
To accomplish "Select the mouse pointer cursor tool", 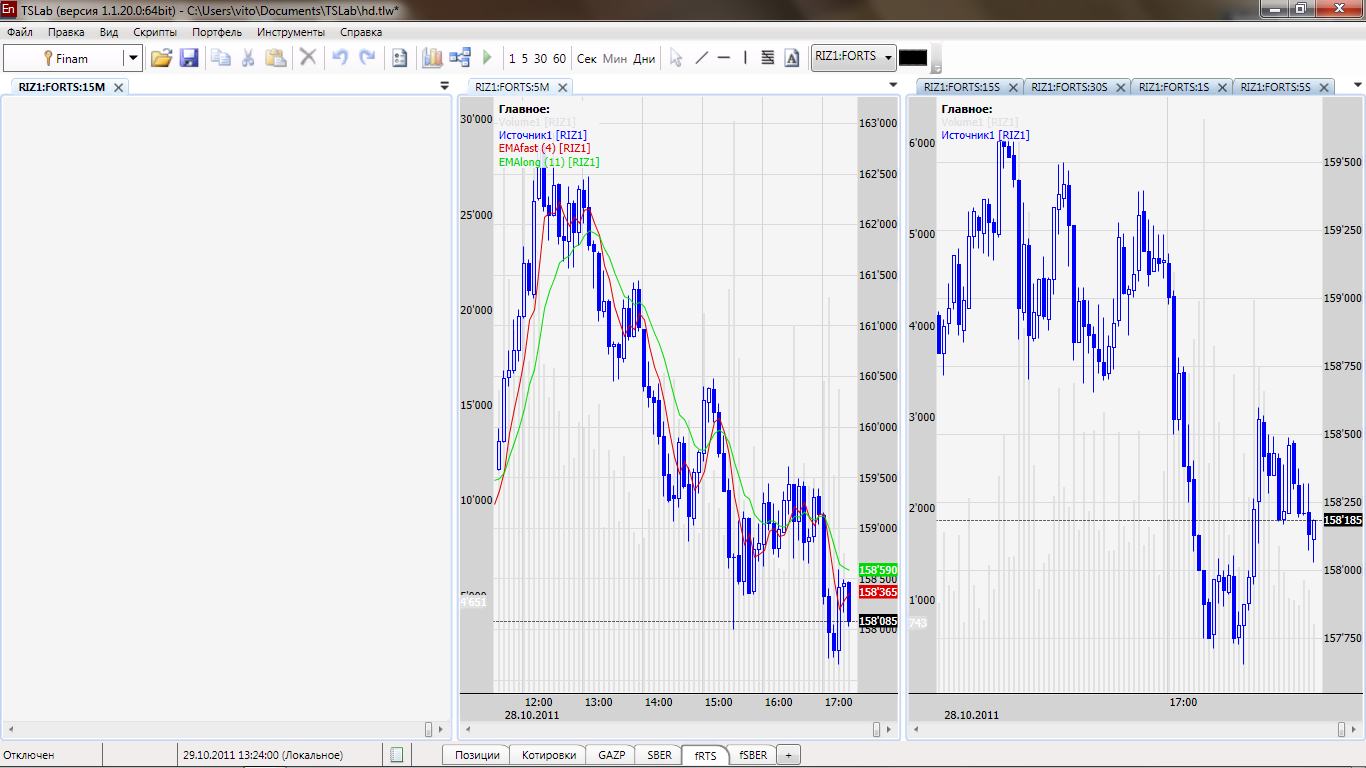I will [676, 58].
